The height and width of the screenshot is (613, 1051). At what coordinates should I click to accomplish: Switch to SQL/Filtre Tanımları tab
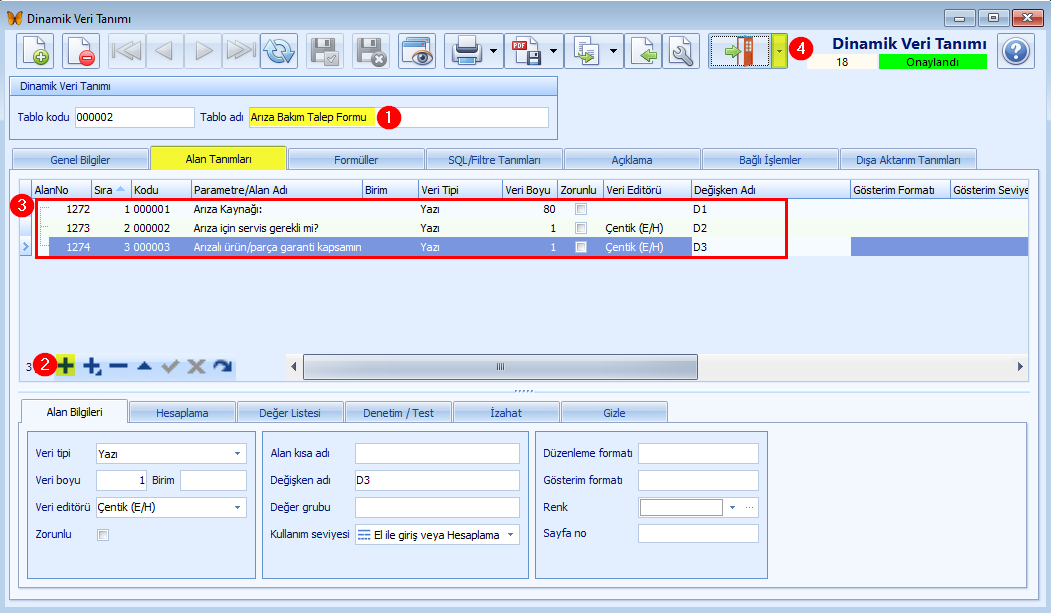pyautogui.click(x=494, y=159)
